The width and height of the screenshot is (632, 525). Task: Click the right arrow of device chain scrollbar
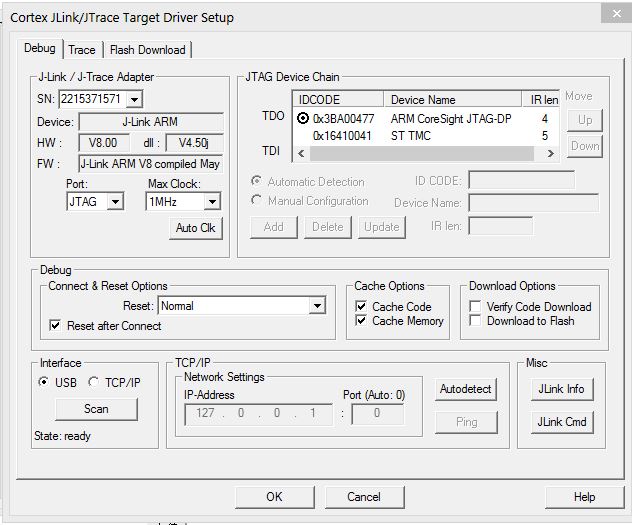[x=551, y=154]
